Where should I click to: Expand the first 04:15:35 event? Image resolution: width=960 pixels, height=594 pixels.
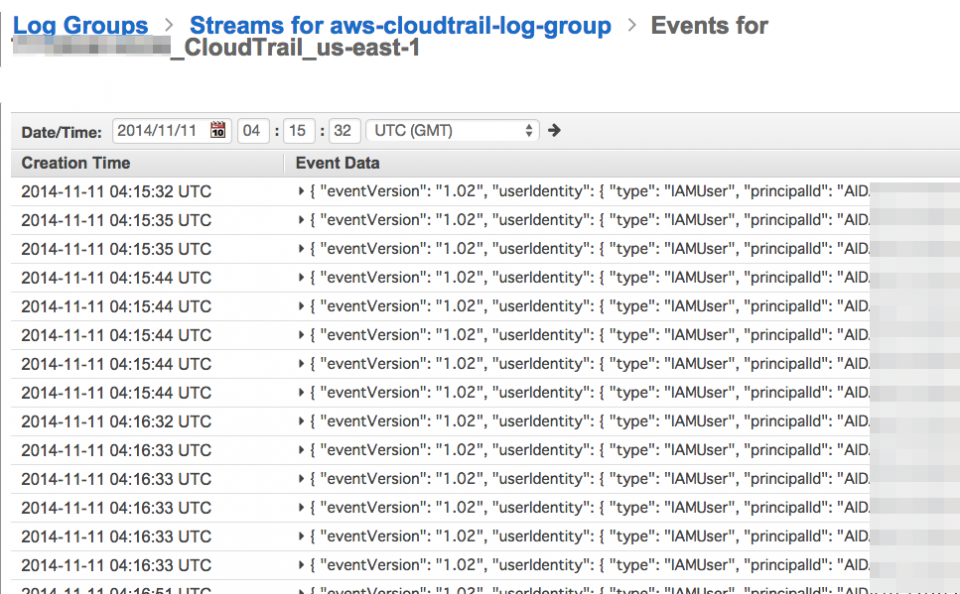pos(301,220)
